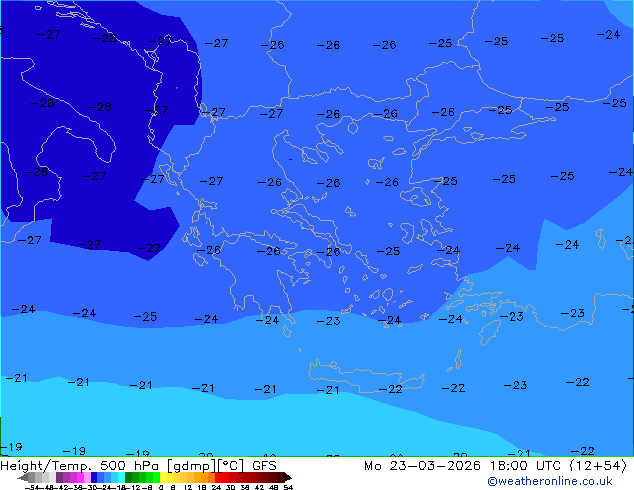Click the grey left arrow end of the legend
The width and height of the screenshot is (634, 490).
tap(23, 477)
